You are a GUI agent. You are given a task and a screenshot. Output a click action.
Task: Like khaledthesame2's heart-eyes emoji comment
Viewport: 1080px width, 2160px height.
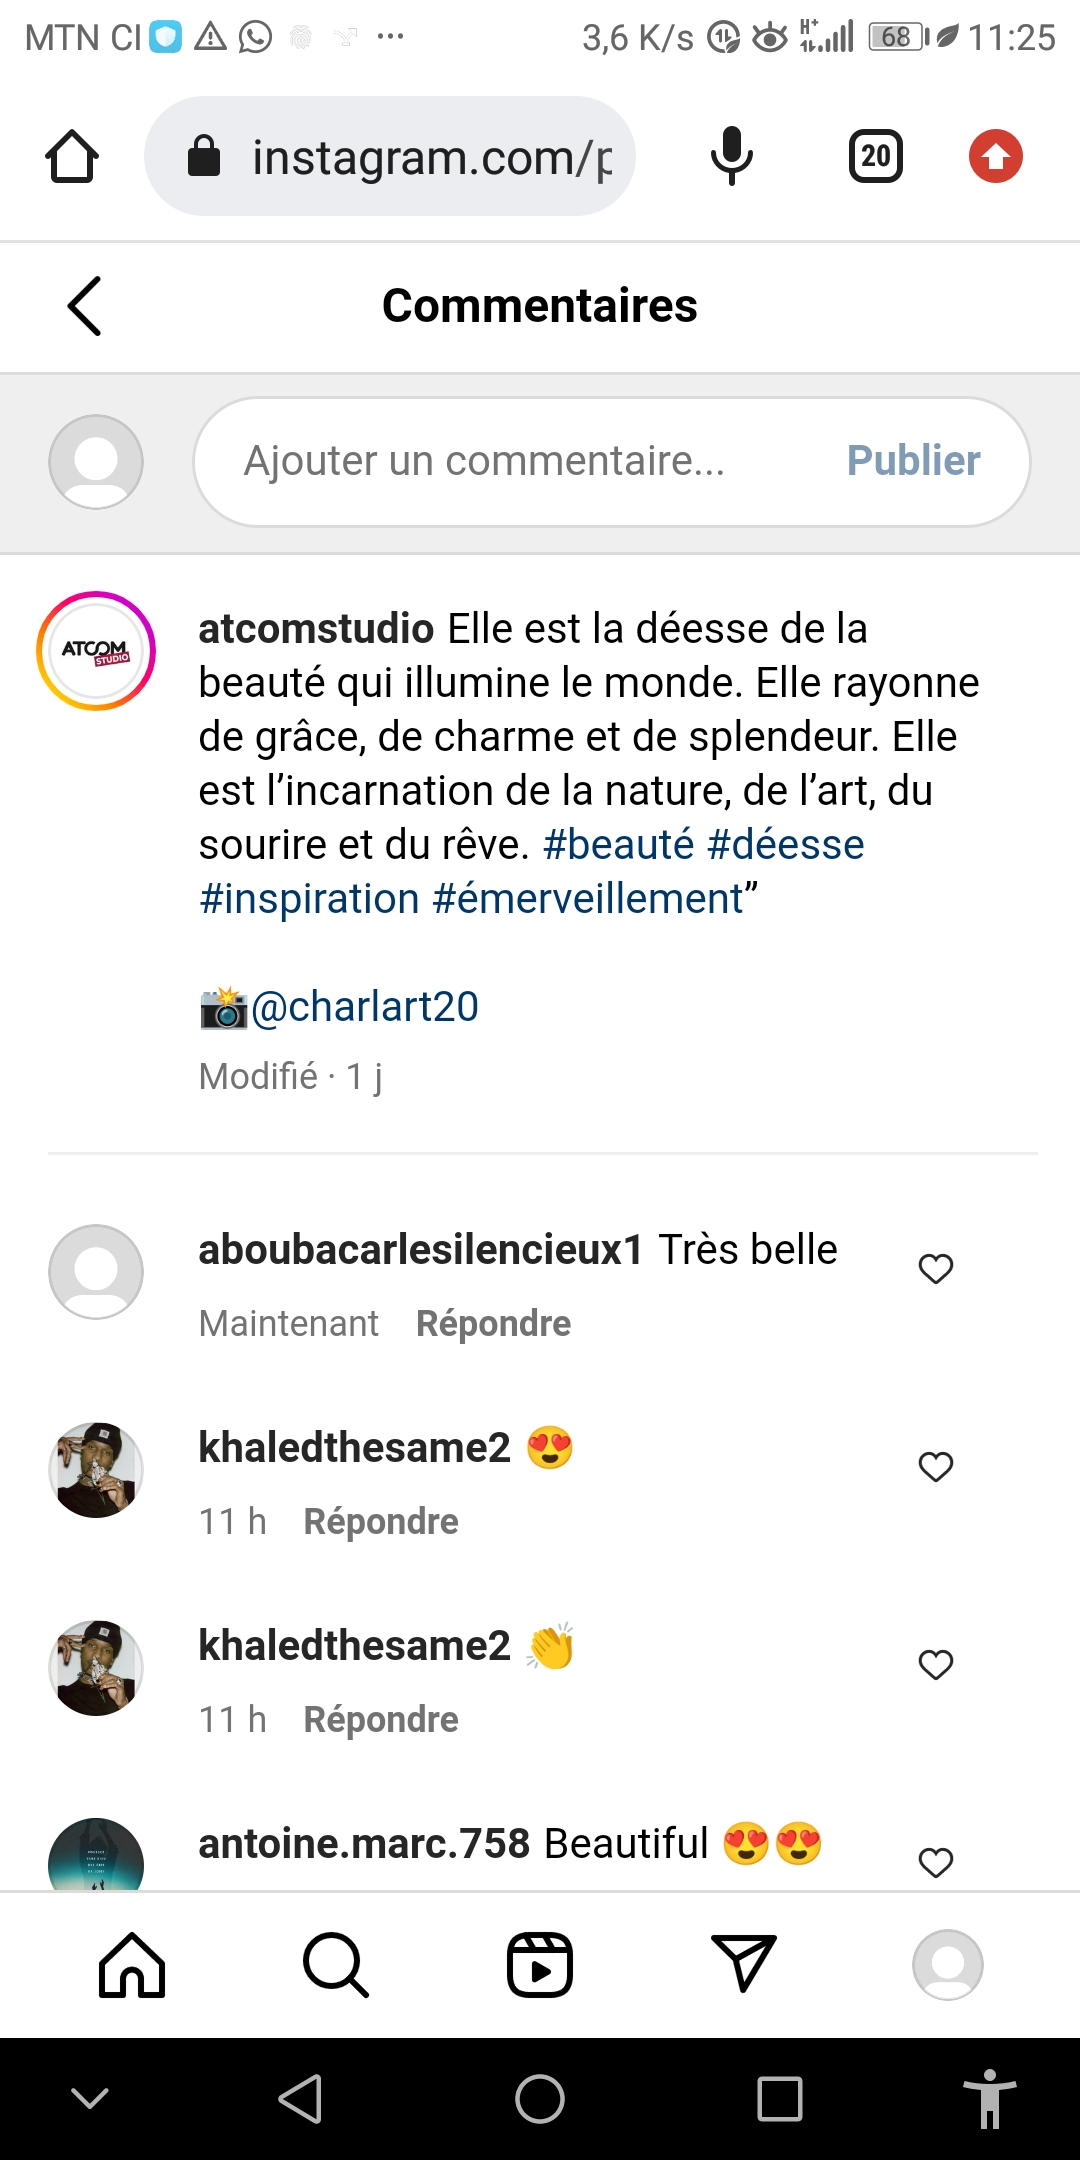point(936,1466)
